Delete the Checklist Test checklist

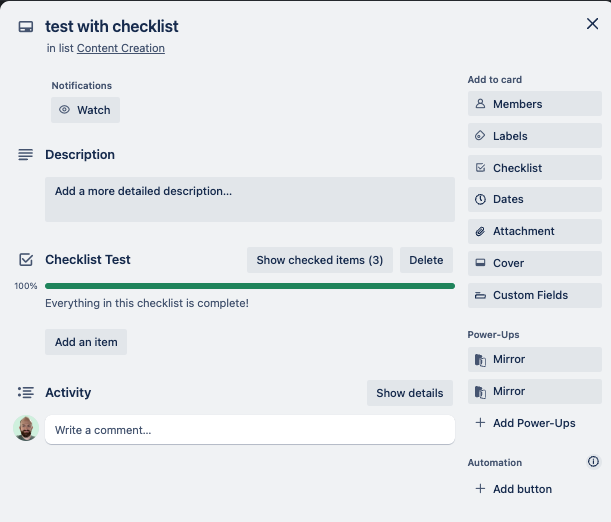tap(426, 260)
